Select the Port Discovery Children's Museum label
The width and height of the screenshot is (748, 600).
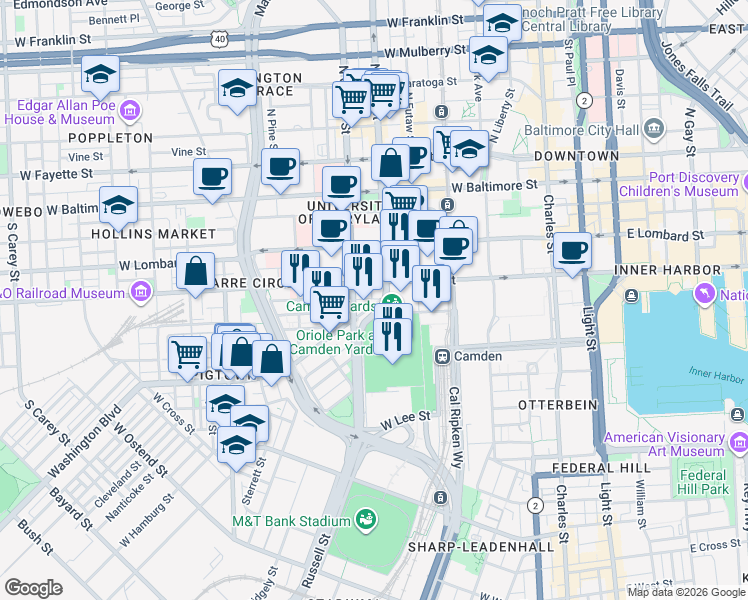[x=678, y=184]
